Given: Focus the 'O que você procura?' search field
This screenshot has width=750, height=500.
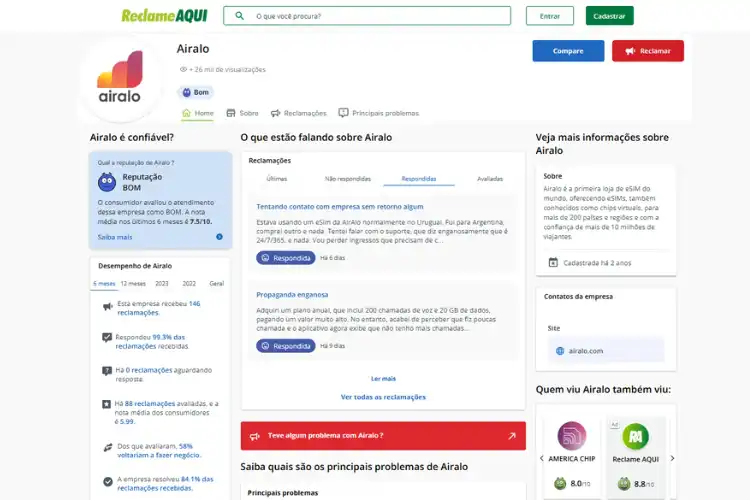Looking at the screenshot, I should click(x=367, y=16).
